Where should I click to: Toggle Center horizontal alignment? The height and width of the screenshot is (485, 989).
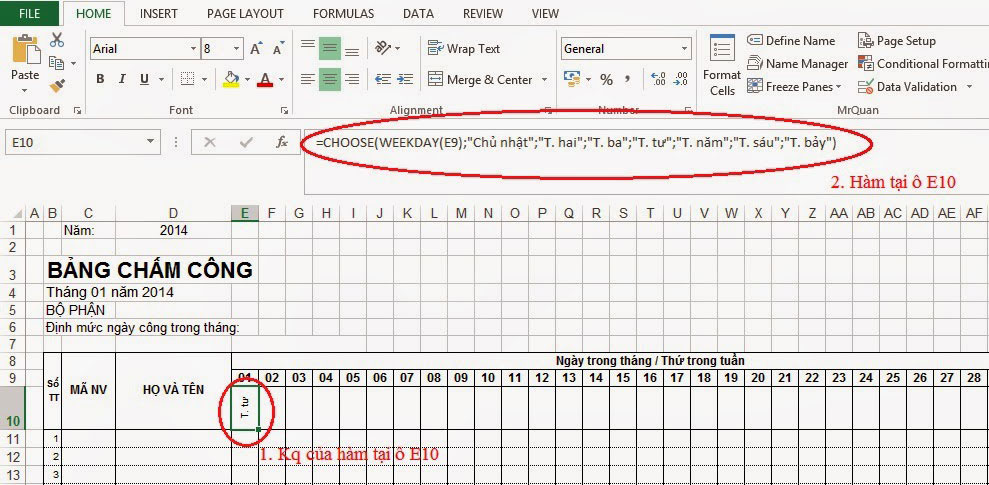[x=330, y=79]
